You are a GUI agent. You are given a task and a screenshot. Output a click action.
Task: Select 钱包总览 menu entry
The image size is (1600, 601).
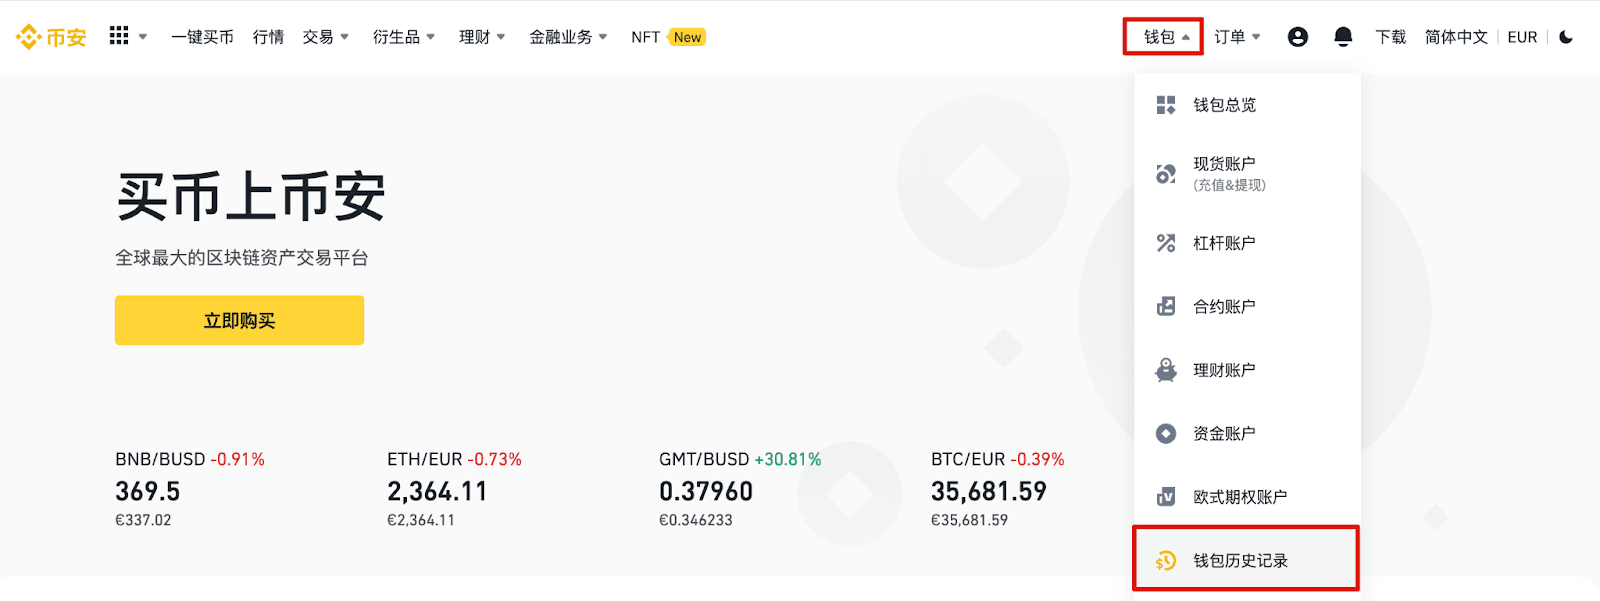pyautogui.click(x=1247, y=105)
